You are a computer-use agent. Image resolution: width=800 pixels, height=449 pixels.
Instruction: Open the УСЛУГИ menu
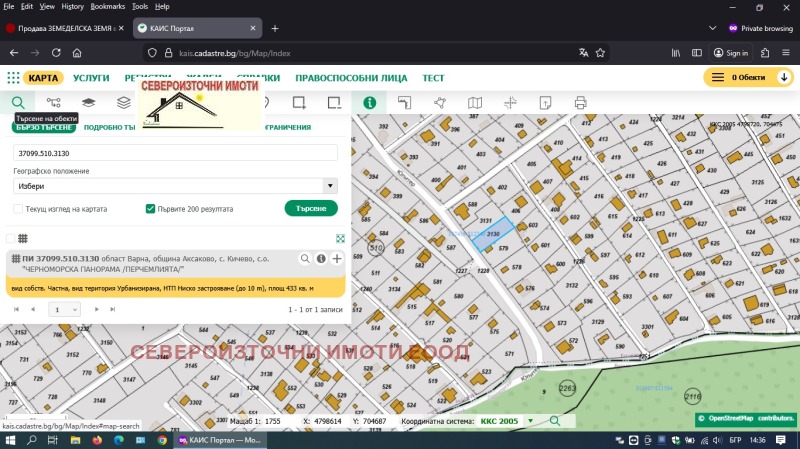[91, 77]
